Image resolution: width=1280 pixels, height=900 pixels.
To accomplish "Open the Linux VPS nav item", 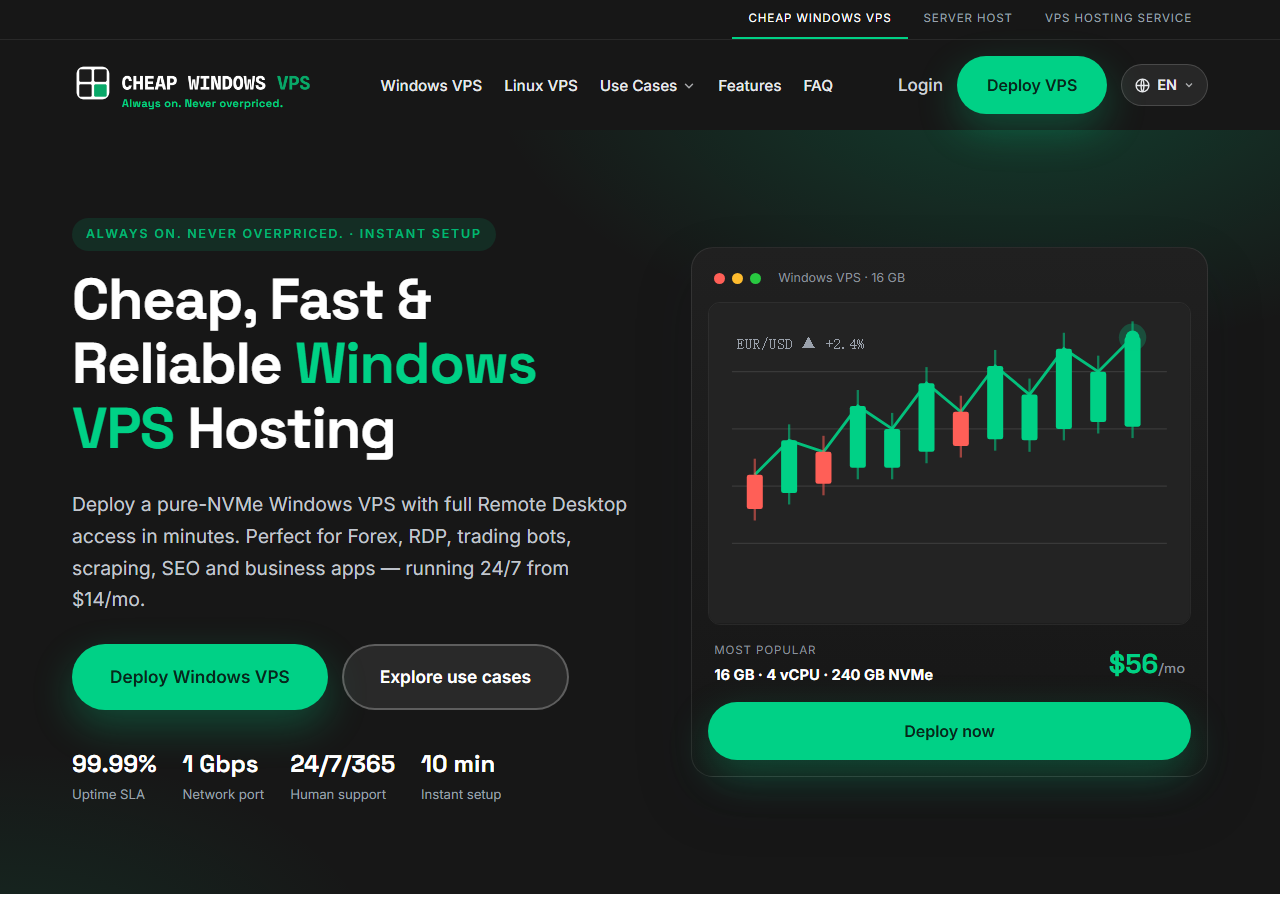I will pos(541,86).
